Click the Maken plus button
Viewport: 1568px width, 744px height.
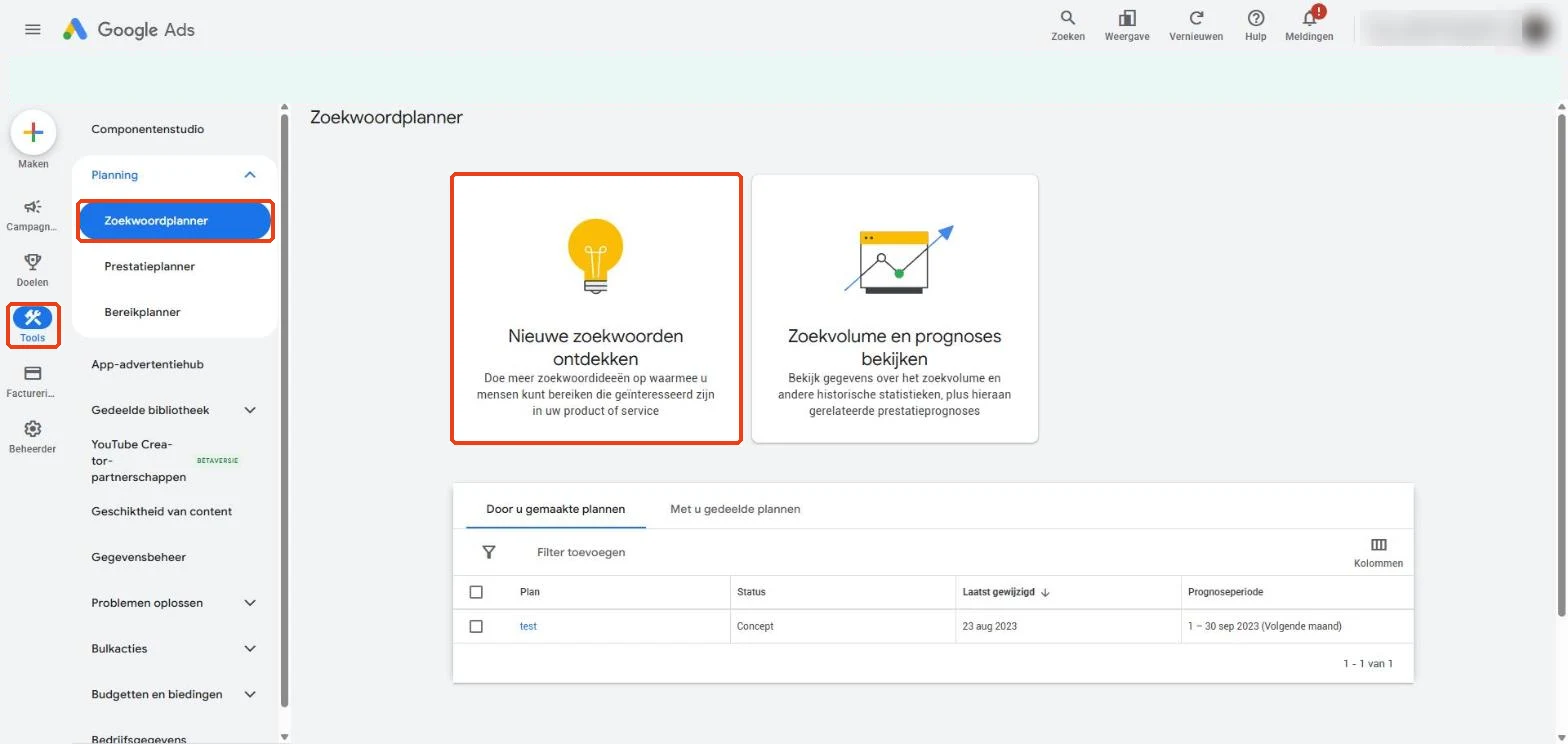click(33, 132)
